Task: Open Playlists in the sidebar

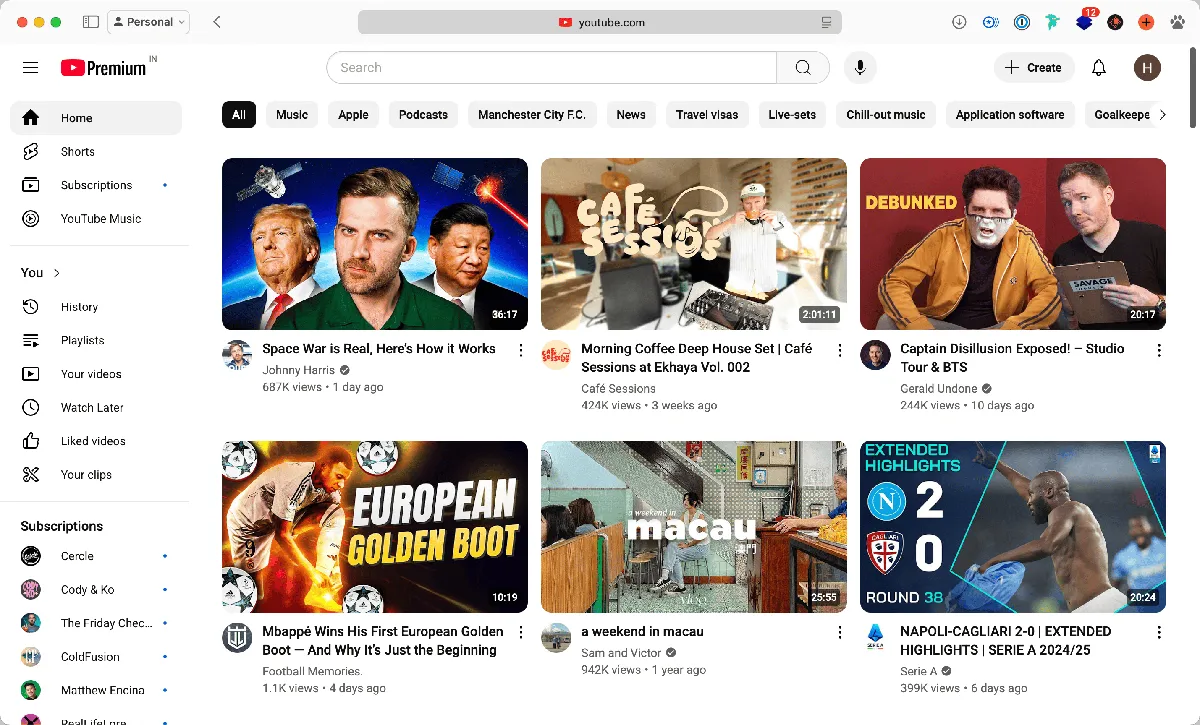Action: (x=96, y=341)
